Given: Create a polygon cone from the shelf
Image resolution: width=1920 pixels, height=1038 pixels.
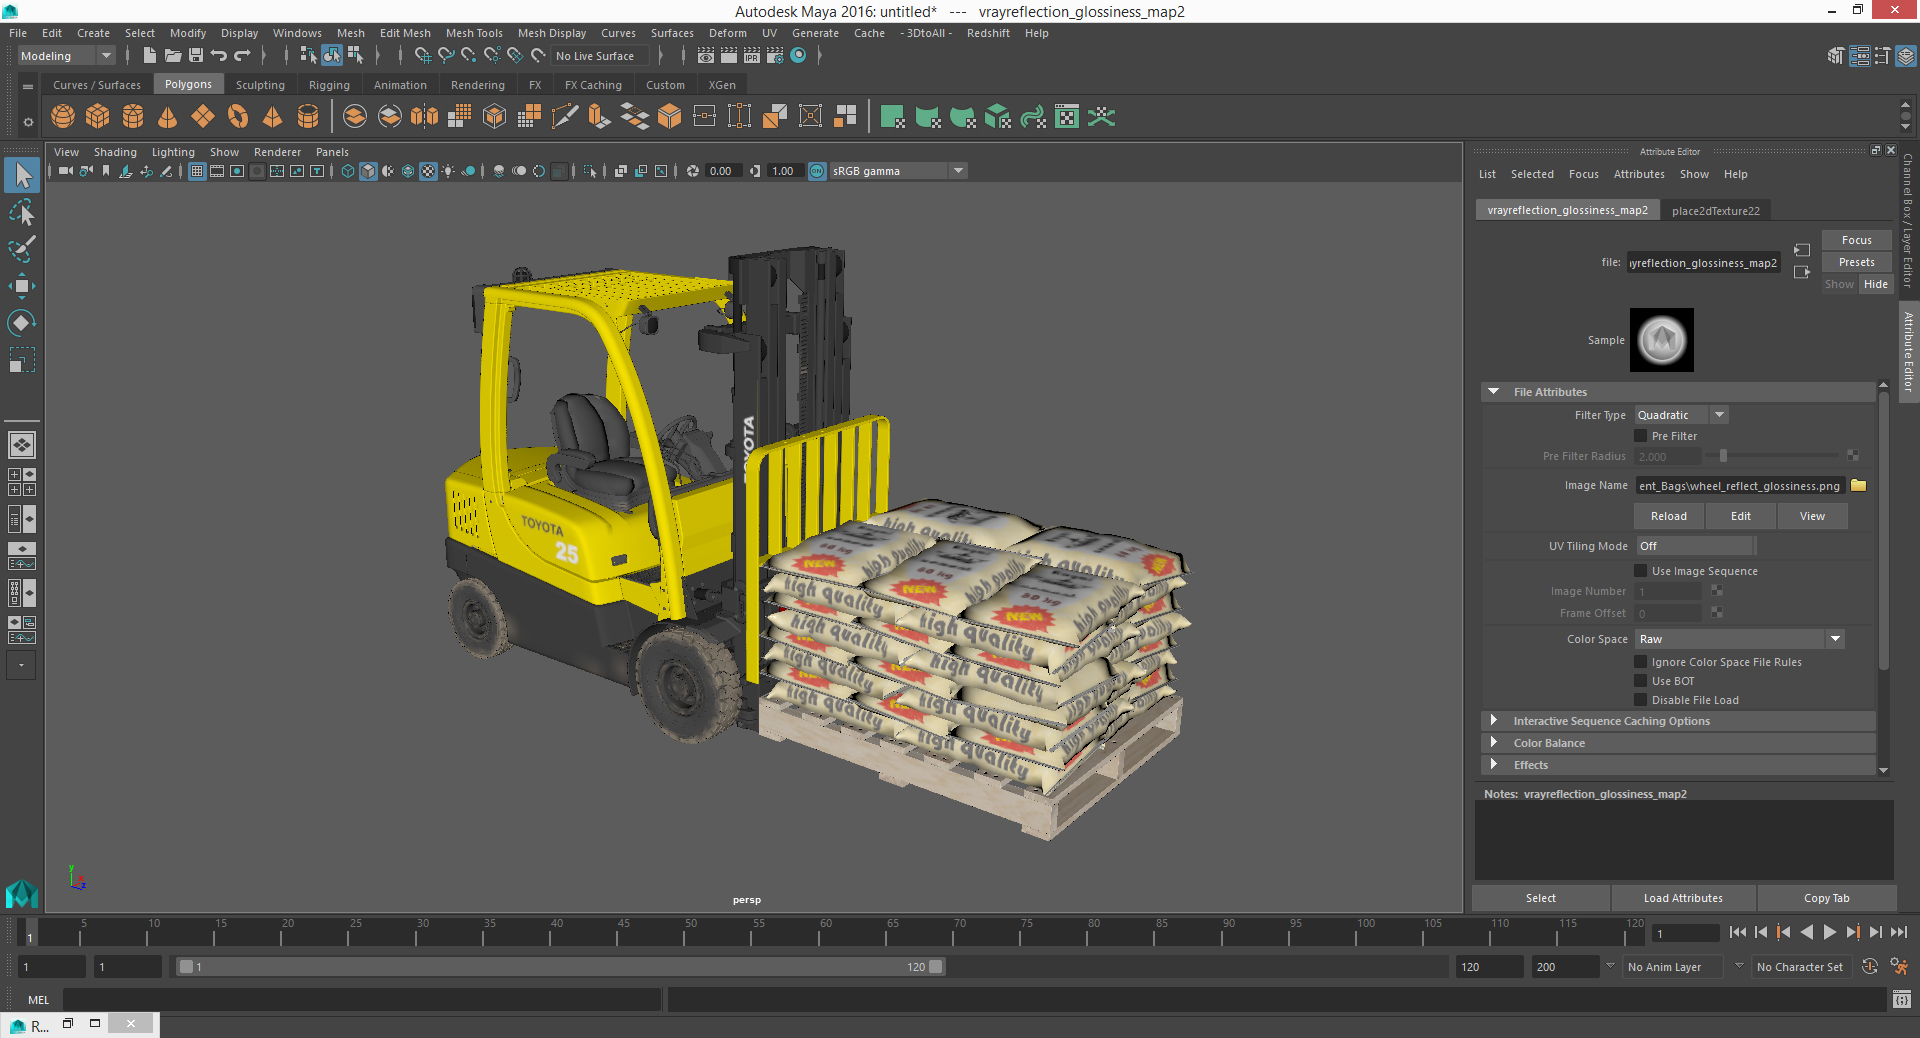Looking at the screenshot, I should coord(168,117).
